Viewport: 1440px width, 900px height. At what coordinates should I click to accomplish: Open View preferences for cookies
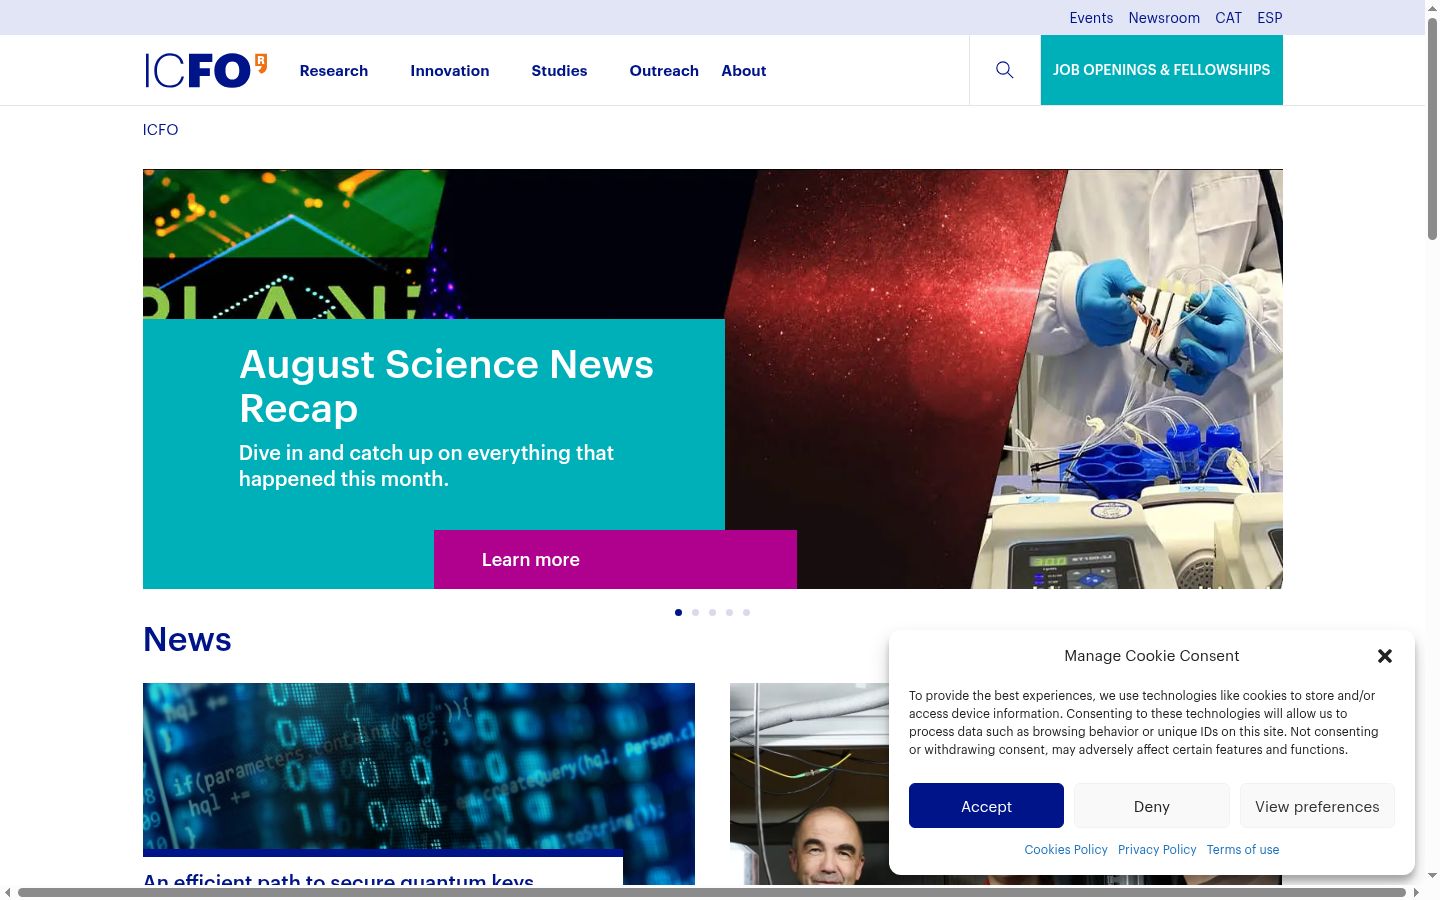coord(1317,806)
